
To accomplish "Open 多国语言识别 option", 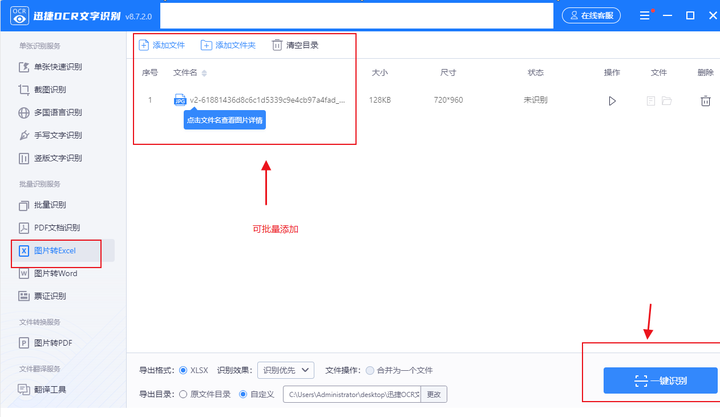I will point(51,113).
